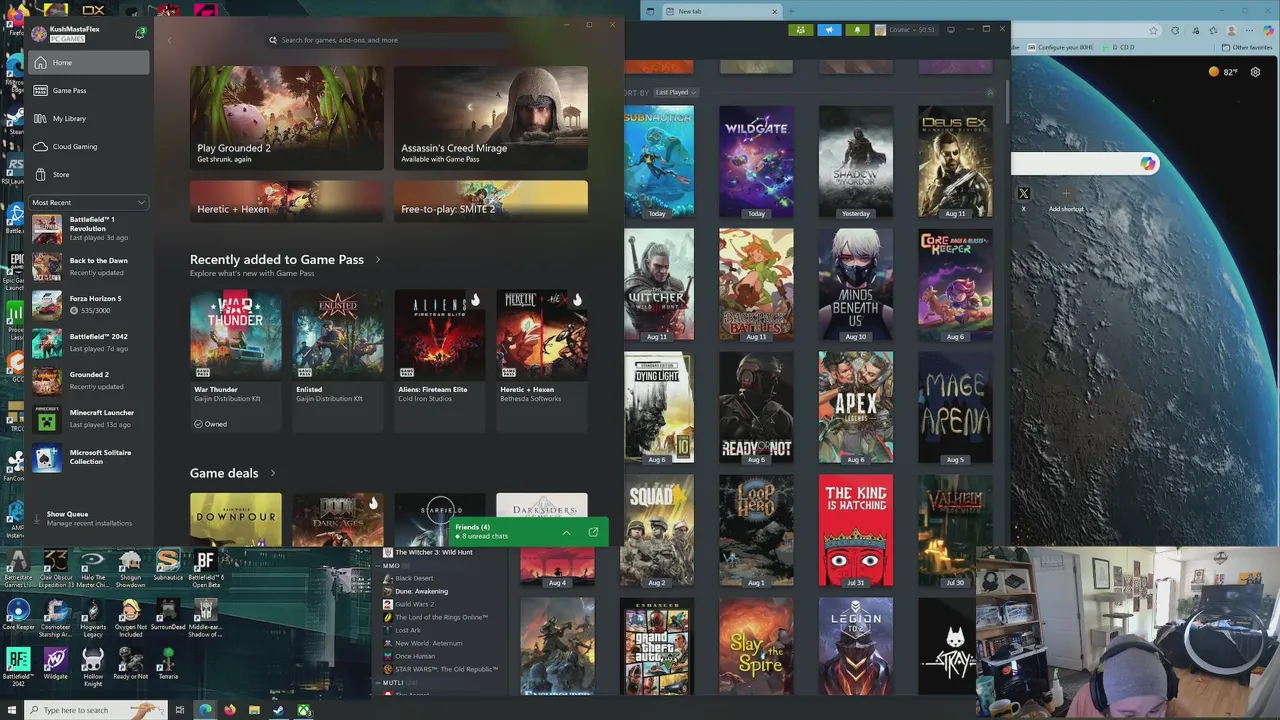Open Battlefield 2042 in recent list

pyautogui.click(x=89, y=342)
